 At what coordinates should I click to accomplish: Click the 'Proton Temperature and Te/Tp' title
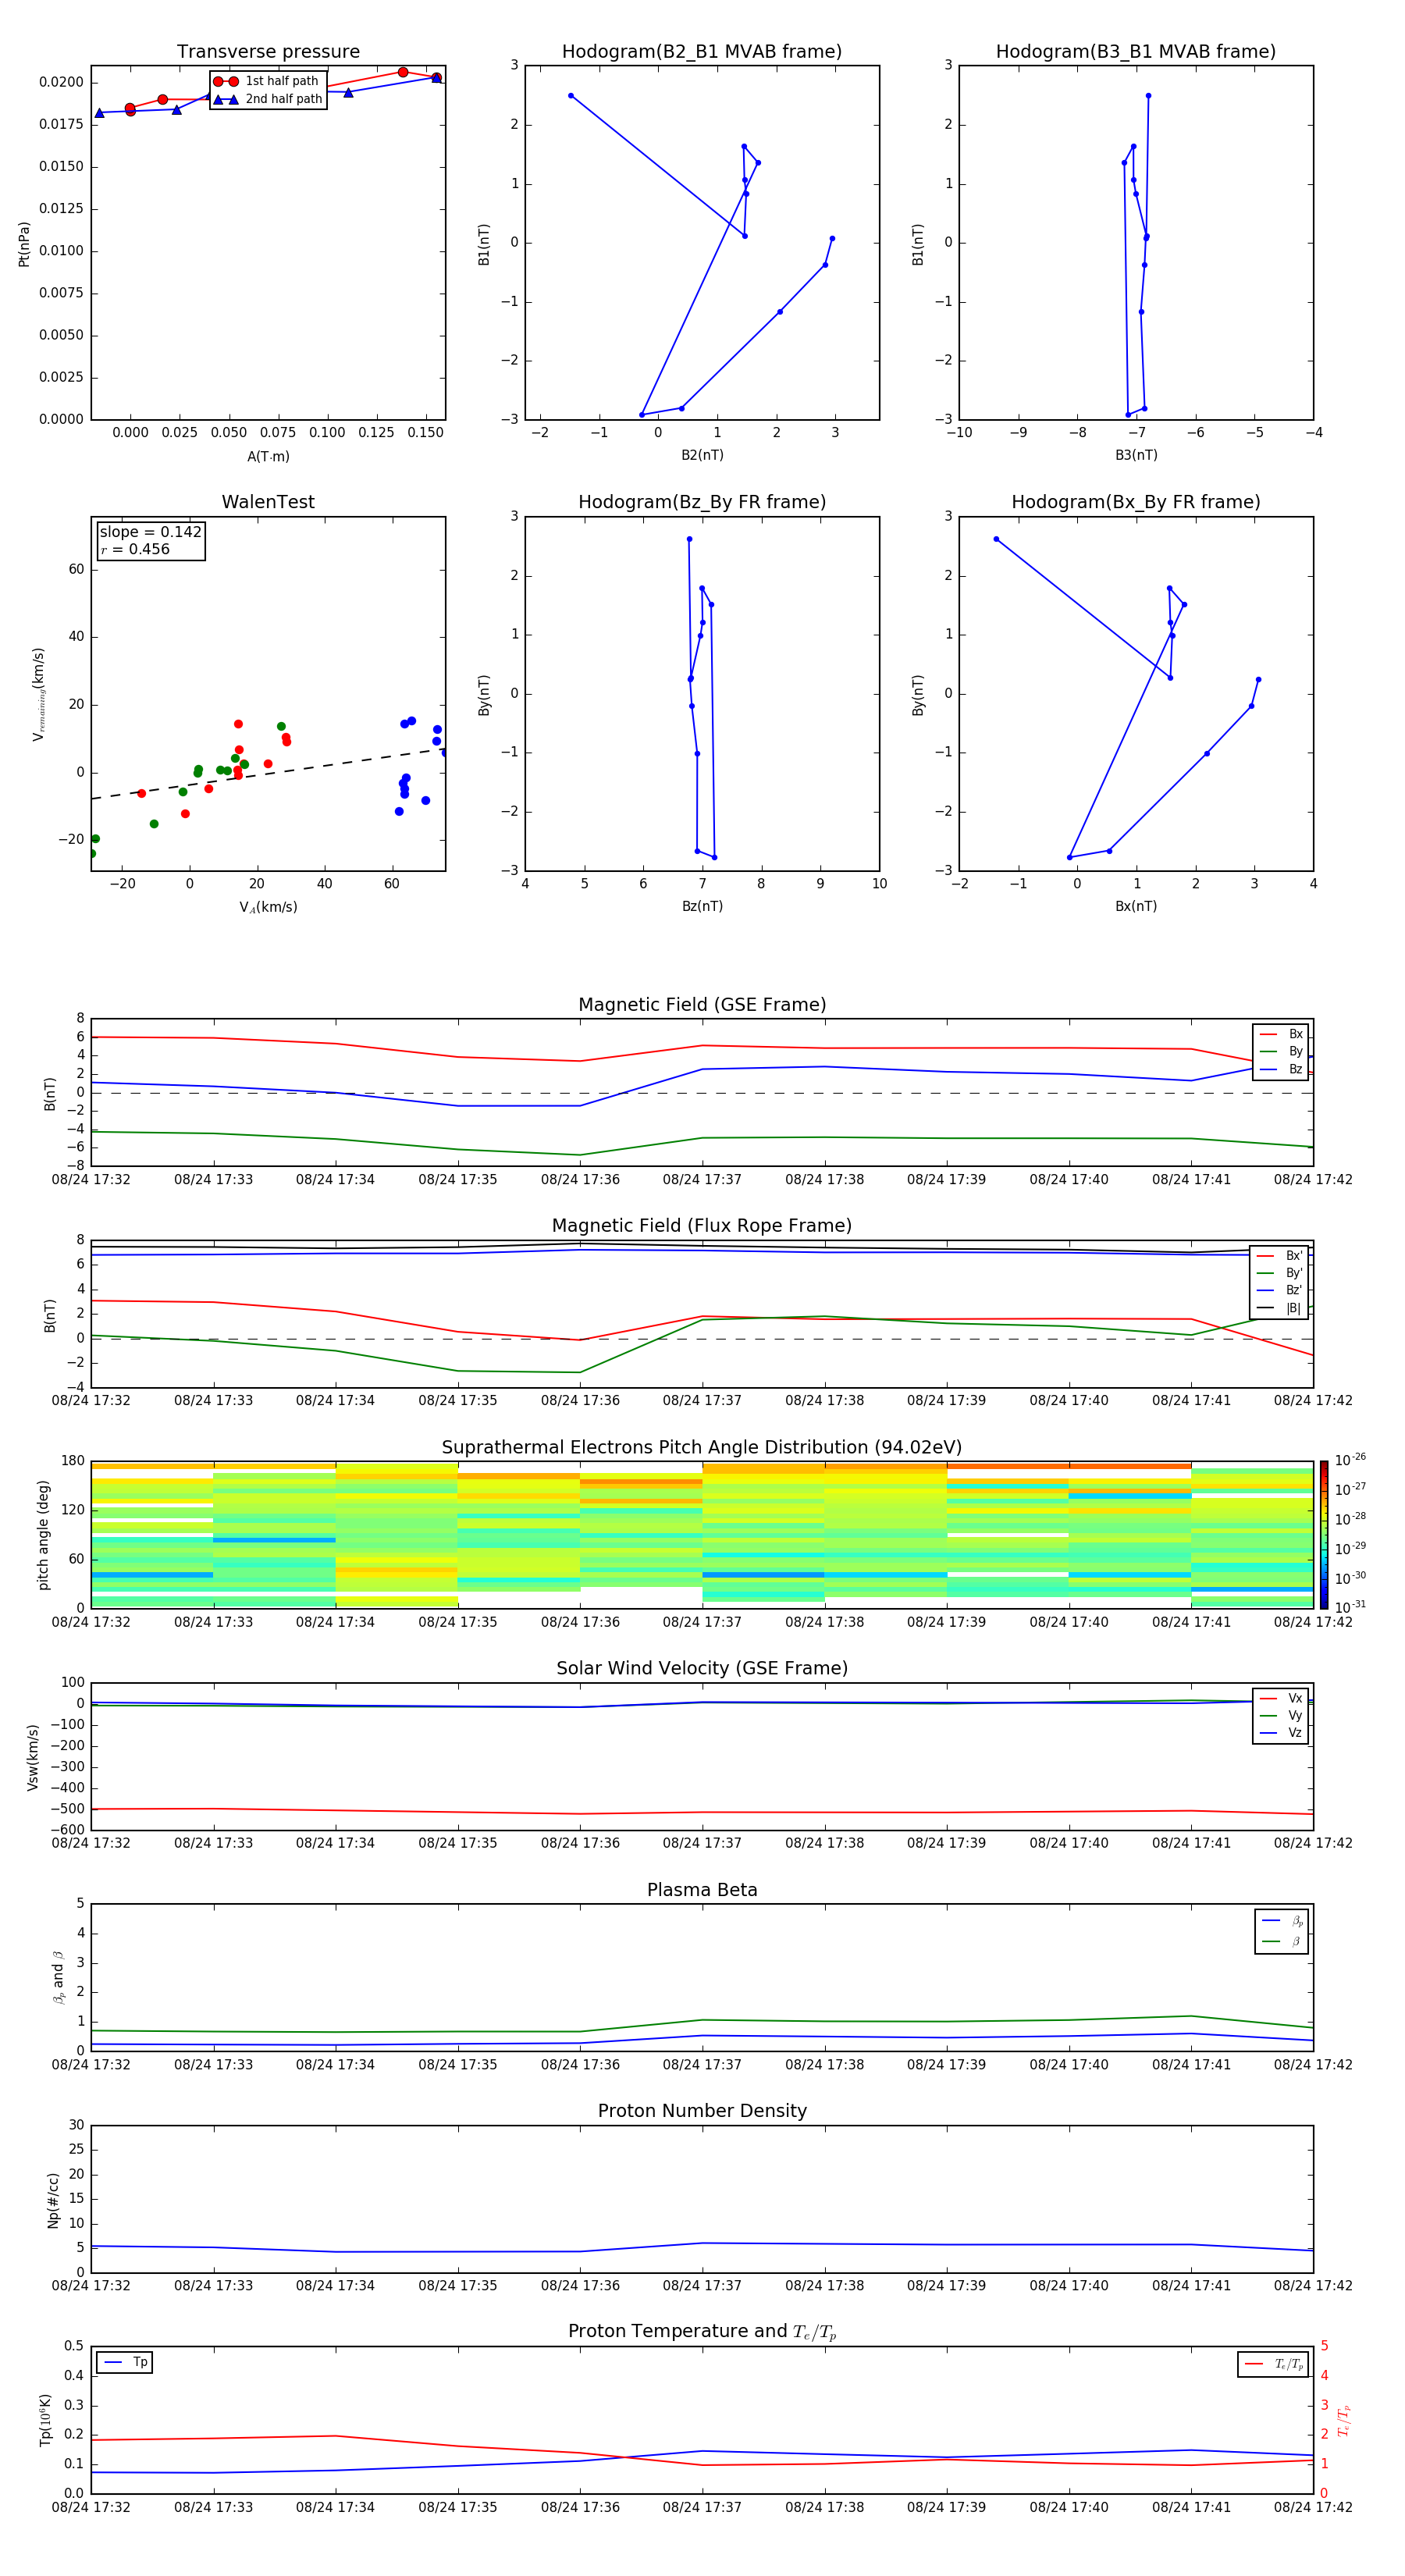(x=702, y=2332)
